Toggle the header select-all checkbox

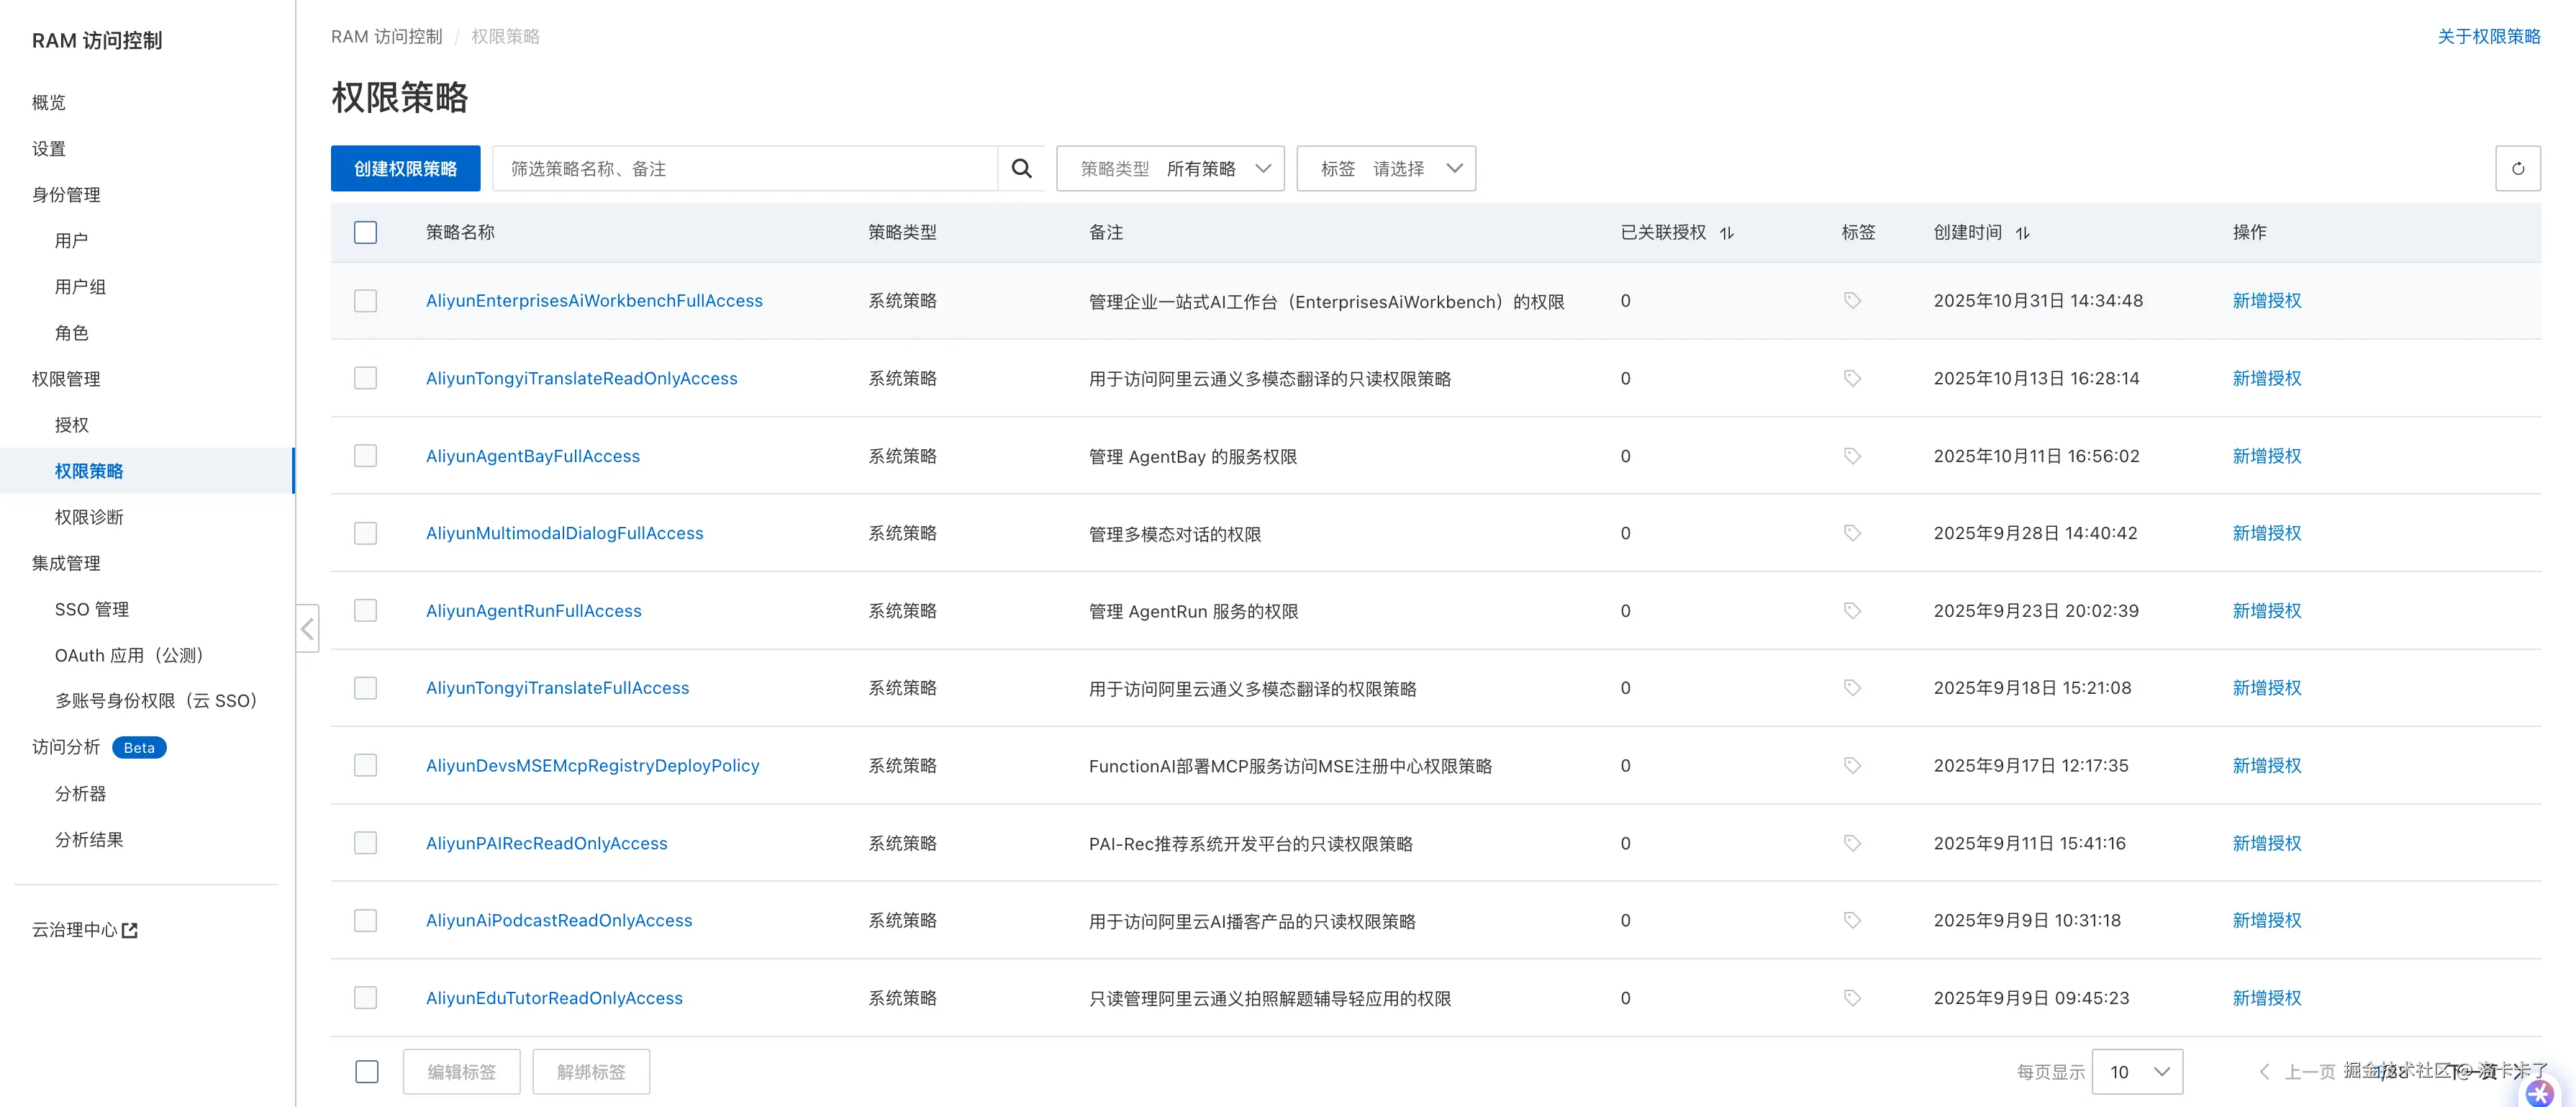coord(366,233)
